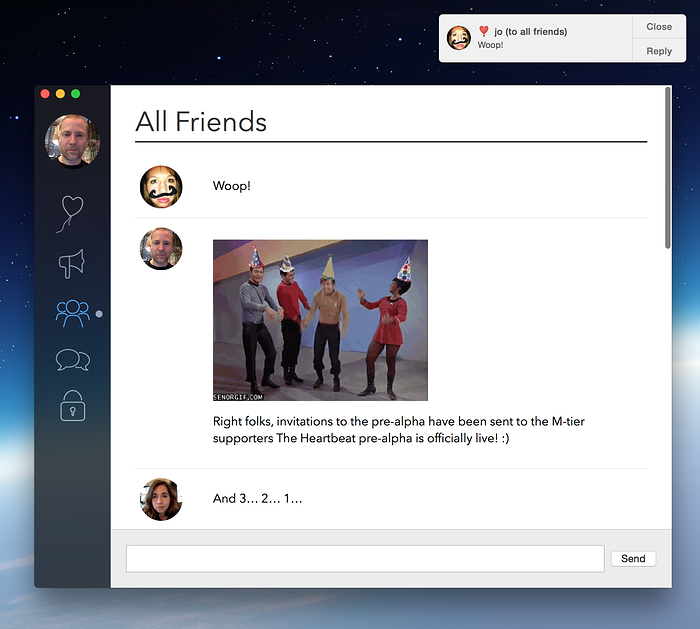Open the chat bubbles conversations icon
700x629 pixels.
tap(73, 360)
